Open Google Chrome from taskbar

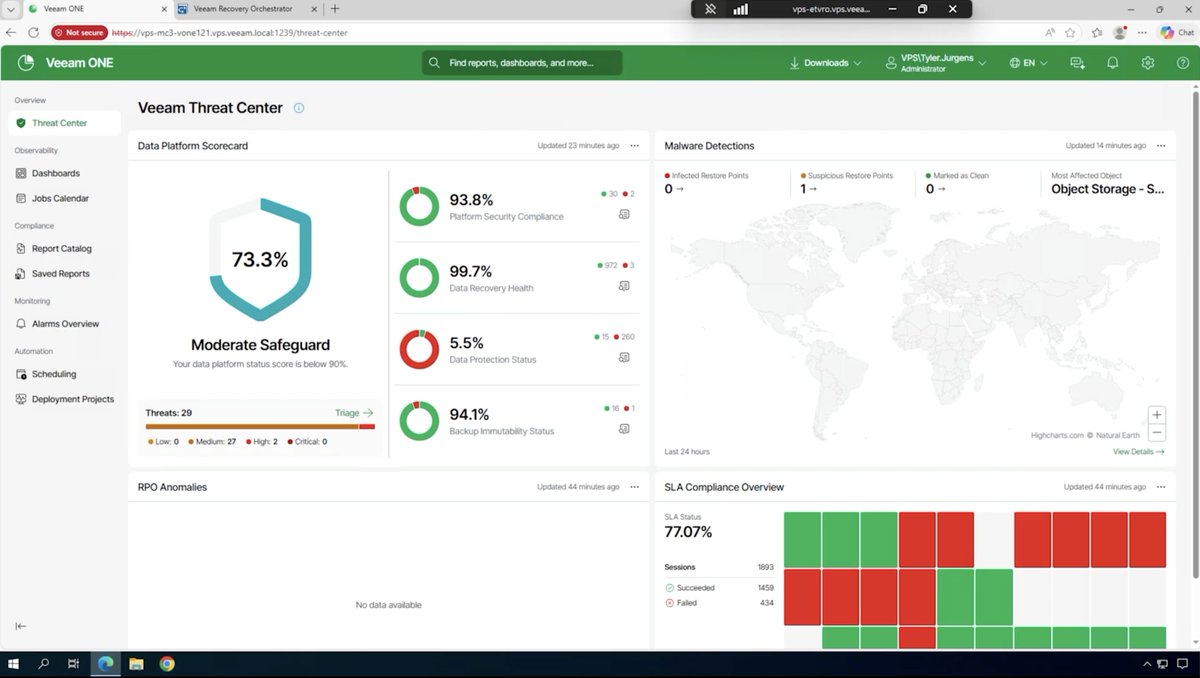click(167, 664)
